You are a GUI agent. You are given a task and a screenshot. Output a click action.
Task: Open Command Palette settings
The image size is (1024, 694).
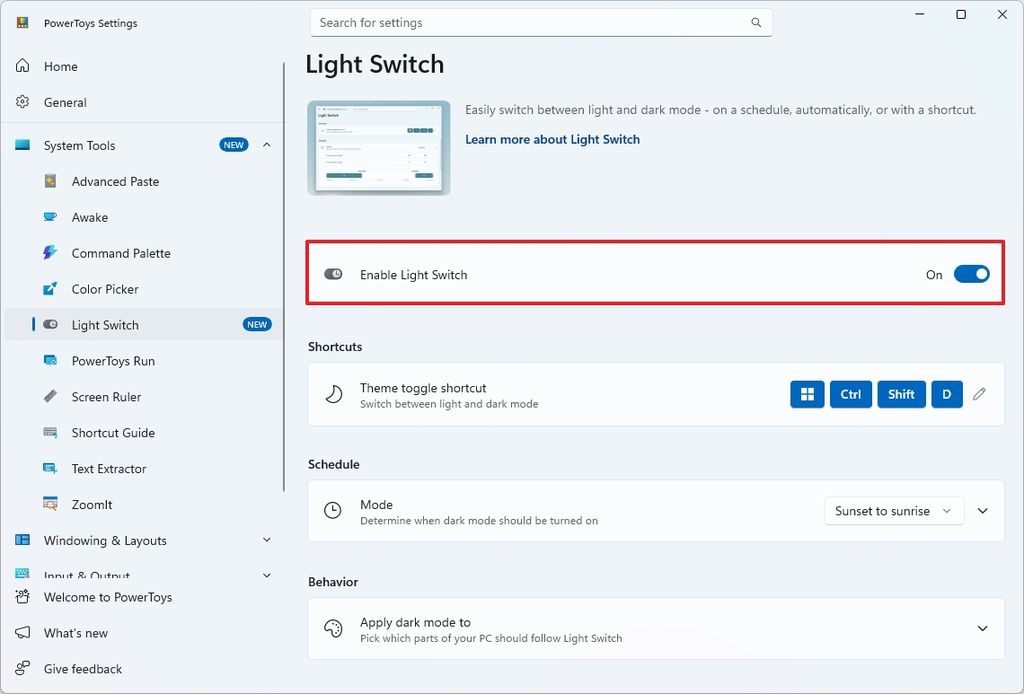coord(143,253)
